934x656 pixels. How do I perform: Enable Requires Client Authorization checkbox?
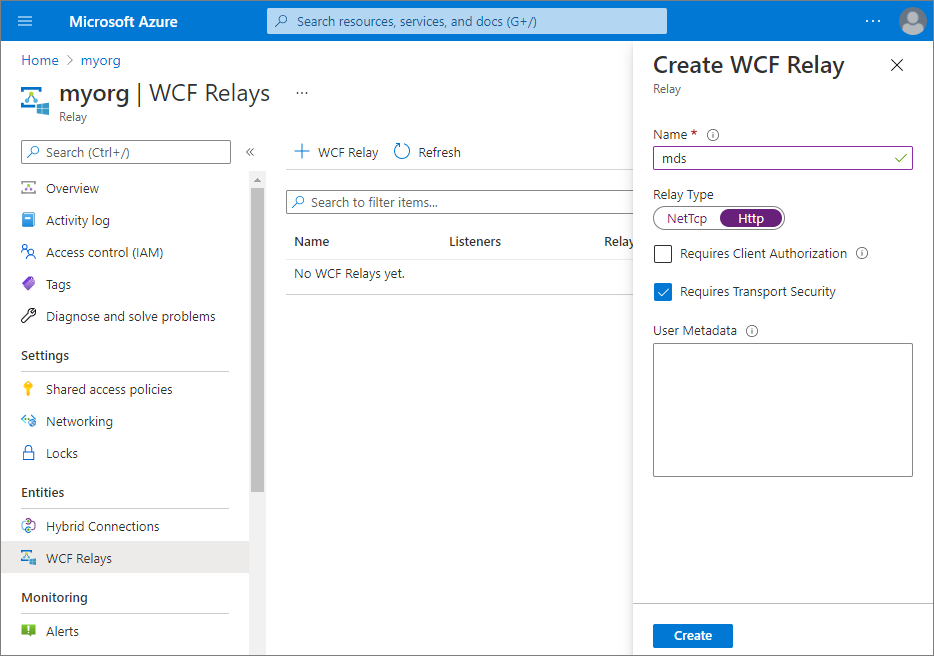click(x=662, y=254)
